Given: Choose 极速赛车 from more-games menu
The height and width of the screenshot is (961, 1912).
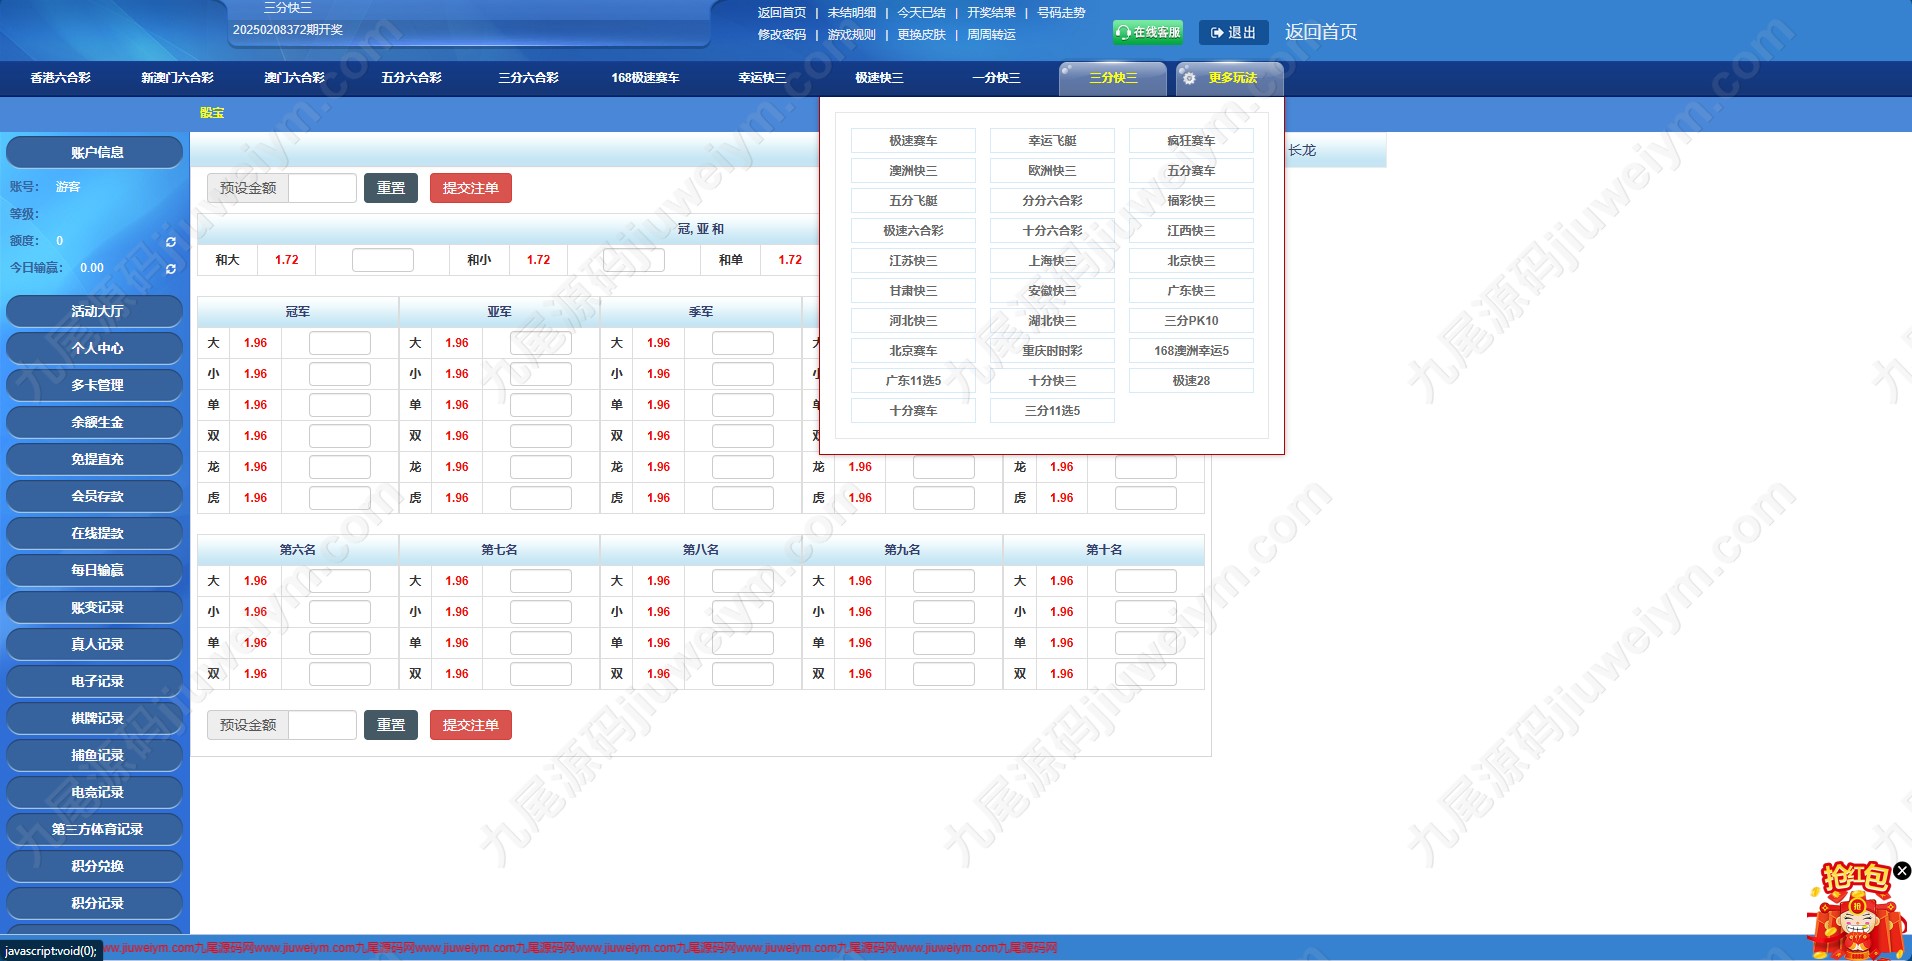Looking at the screenshot, I should tap(913, 141).
